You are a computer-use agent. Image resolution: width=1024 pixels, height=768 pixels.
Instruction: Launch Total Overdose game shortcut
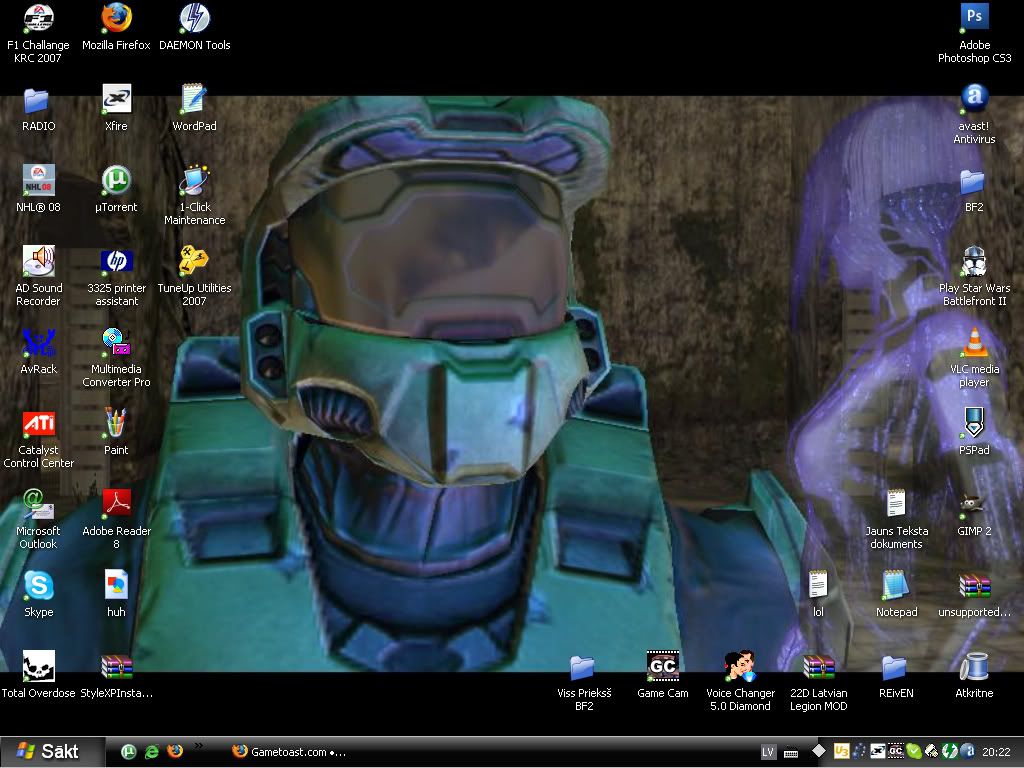point(38,675)
